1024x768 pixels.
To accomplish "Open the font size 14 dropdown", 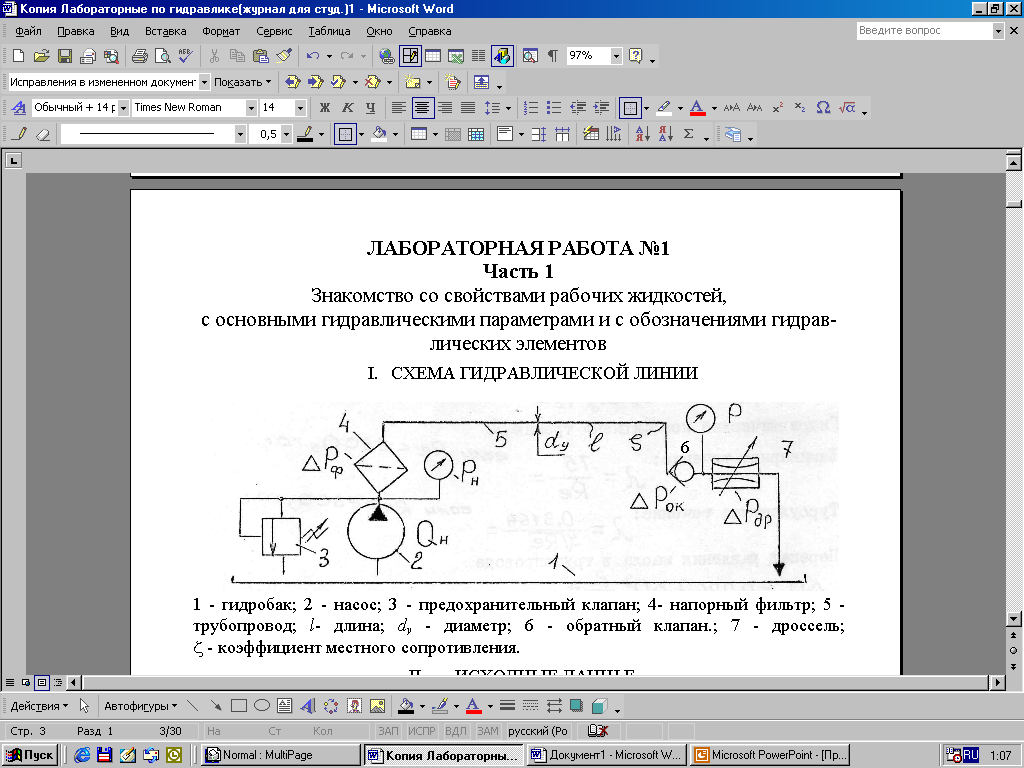I will pyautogui.click(x=300, y=108).
